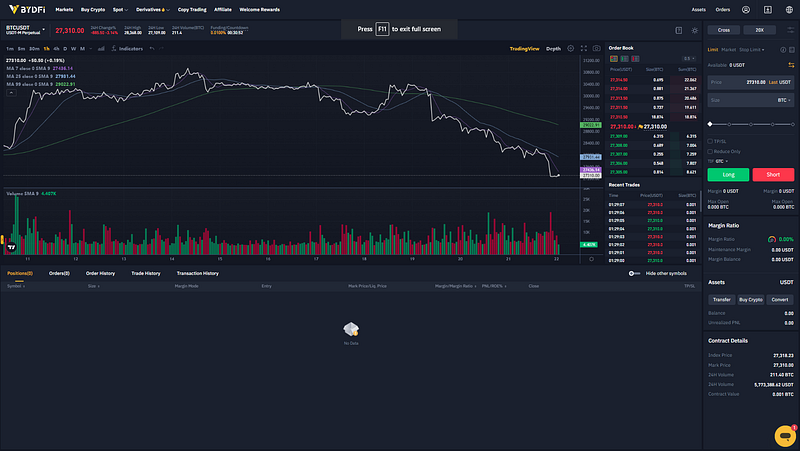Open the tutorial guide book icon

tap(679, 31)
